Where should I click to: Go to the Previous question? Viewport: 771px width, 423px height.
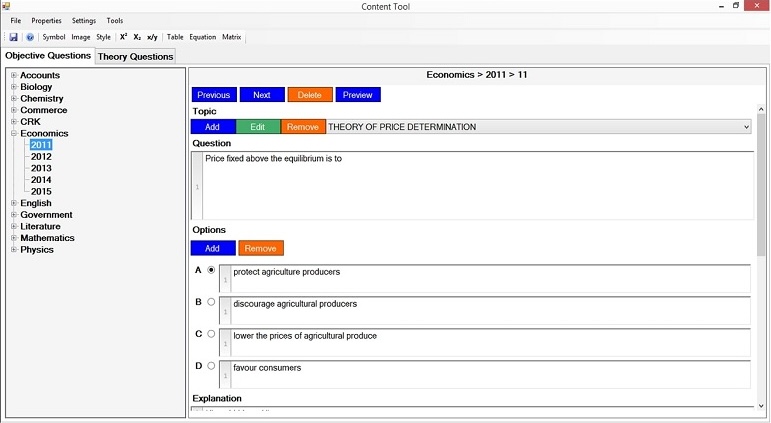point(214,95)
